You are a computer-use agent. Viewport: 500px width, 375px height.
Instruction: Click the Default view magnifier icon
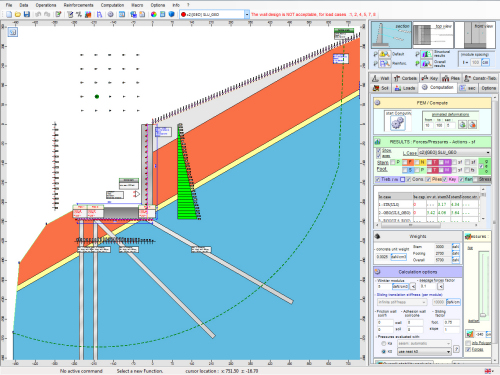pyautogui.click(x=385, y=54)
